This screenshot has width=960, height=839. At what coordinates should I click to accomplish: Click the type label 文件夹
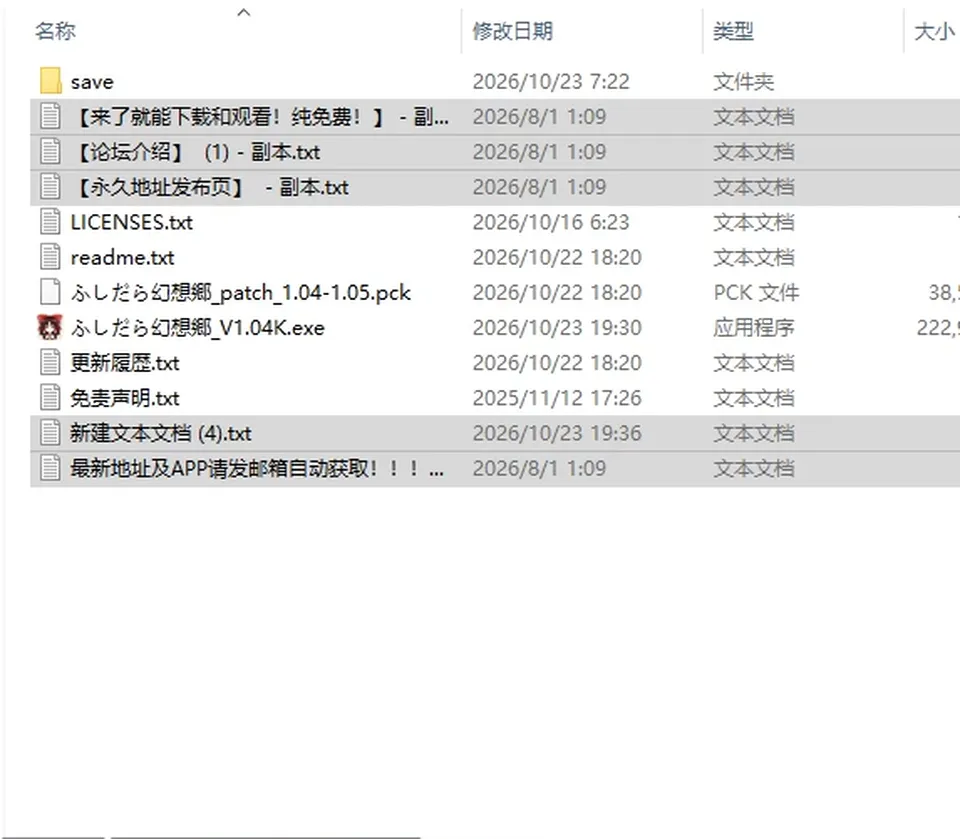tap(743, 81)
